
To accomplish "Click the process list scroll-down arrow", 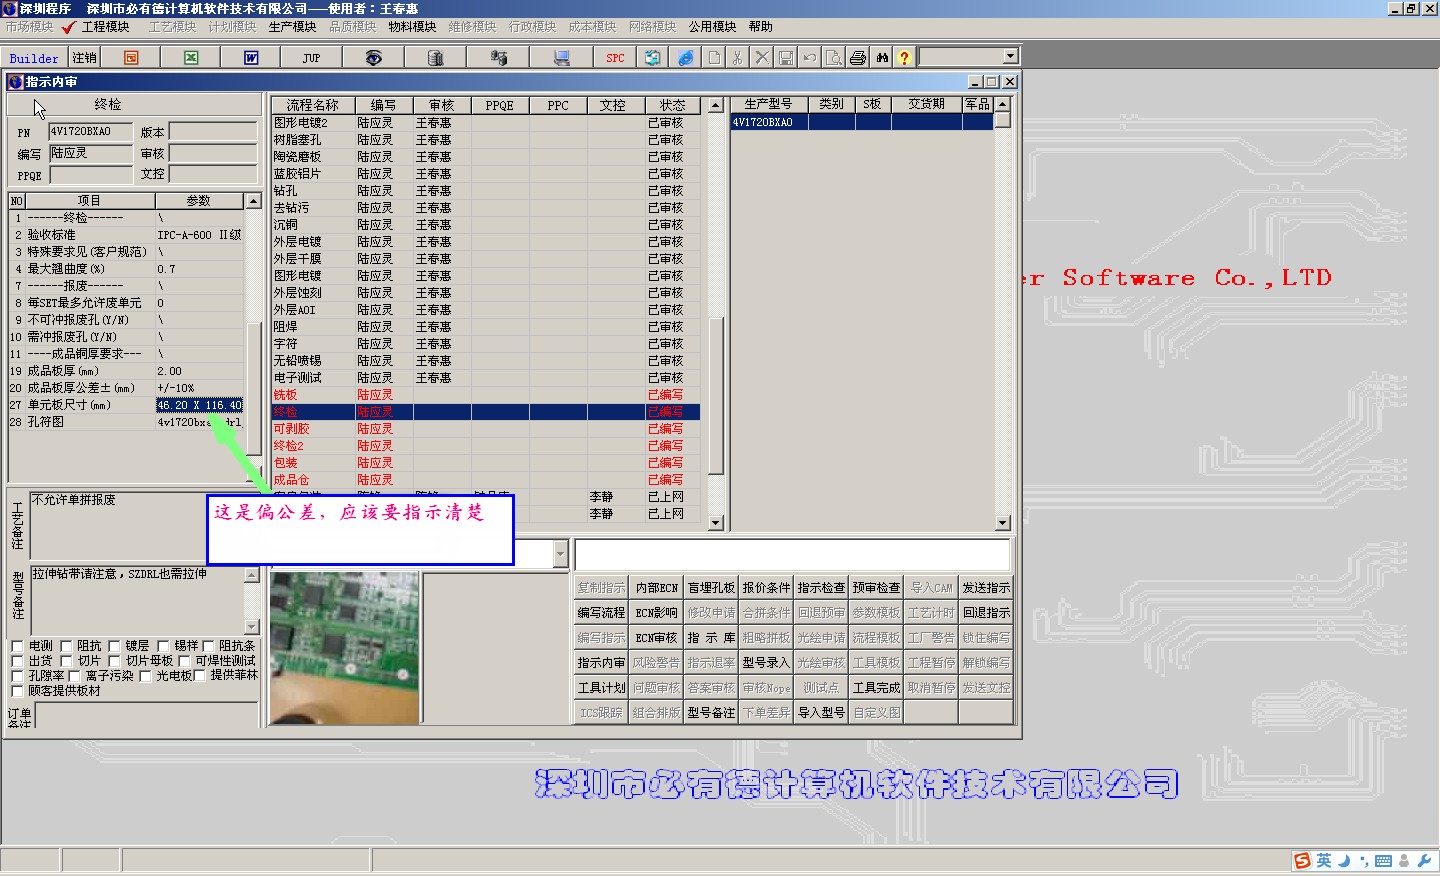I will 715,523.
